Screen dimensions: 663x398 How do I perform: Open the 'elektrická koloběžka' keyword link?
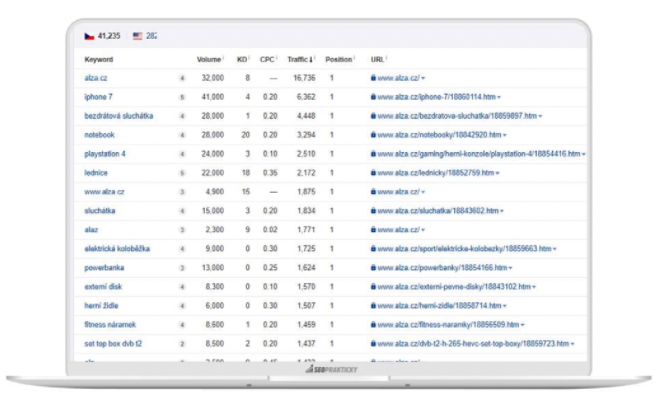(x=117, y=249)
